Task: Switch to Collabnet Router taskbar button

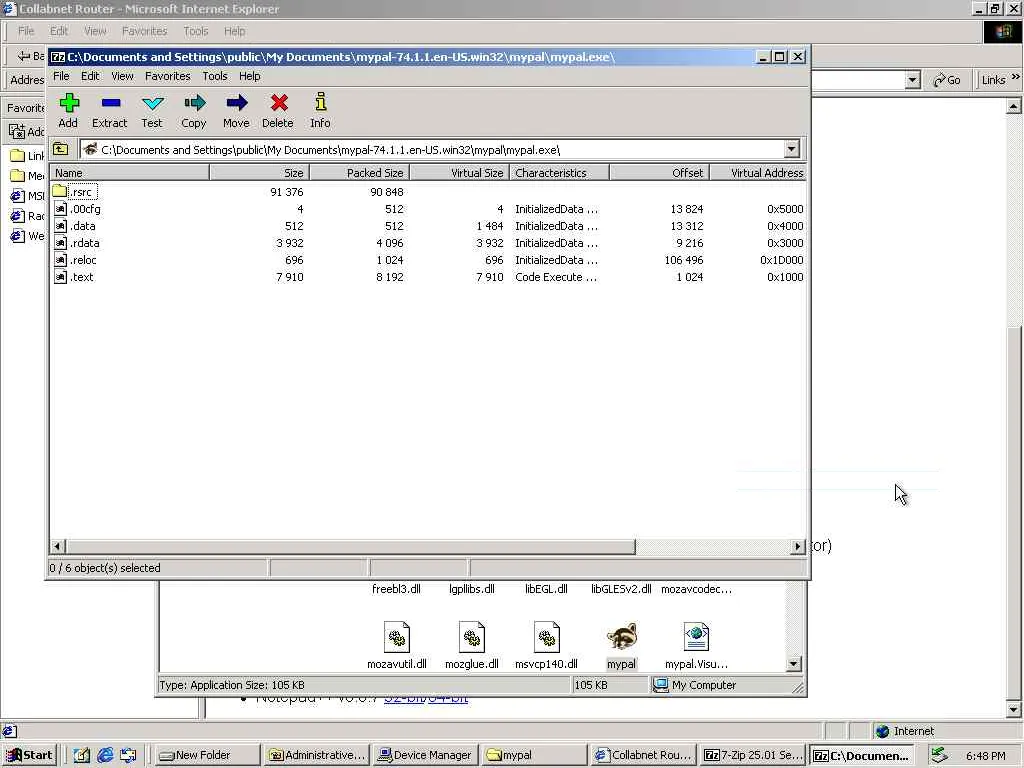Action: pos(643,755)
